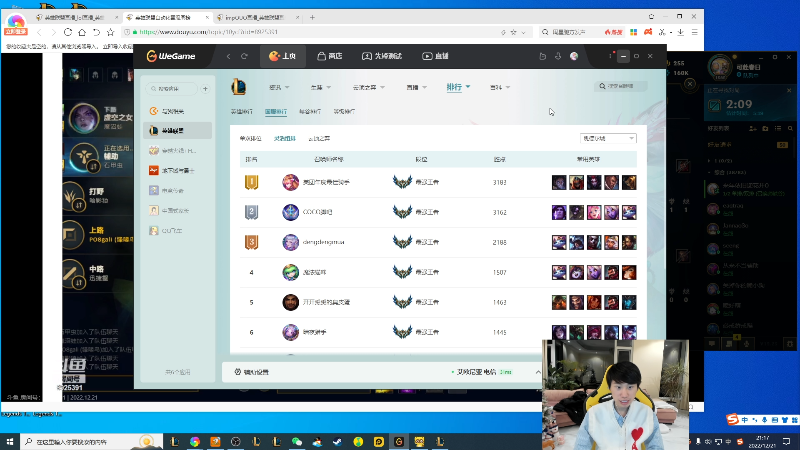Click add friend icon in LoL friends list
Viewport: 800px width, 450px height.
point(753,129)
